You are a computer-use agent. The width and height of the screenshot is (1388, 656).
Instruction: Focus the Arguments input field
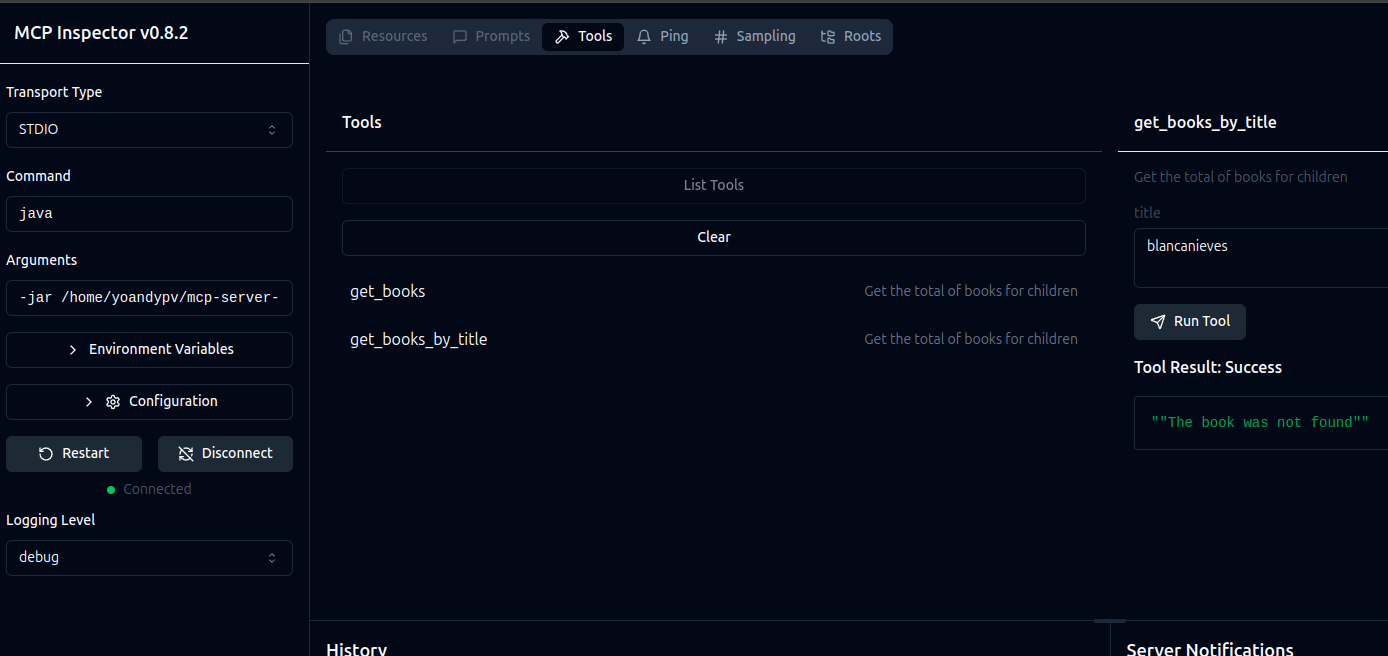click(149, 298)
